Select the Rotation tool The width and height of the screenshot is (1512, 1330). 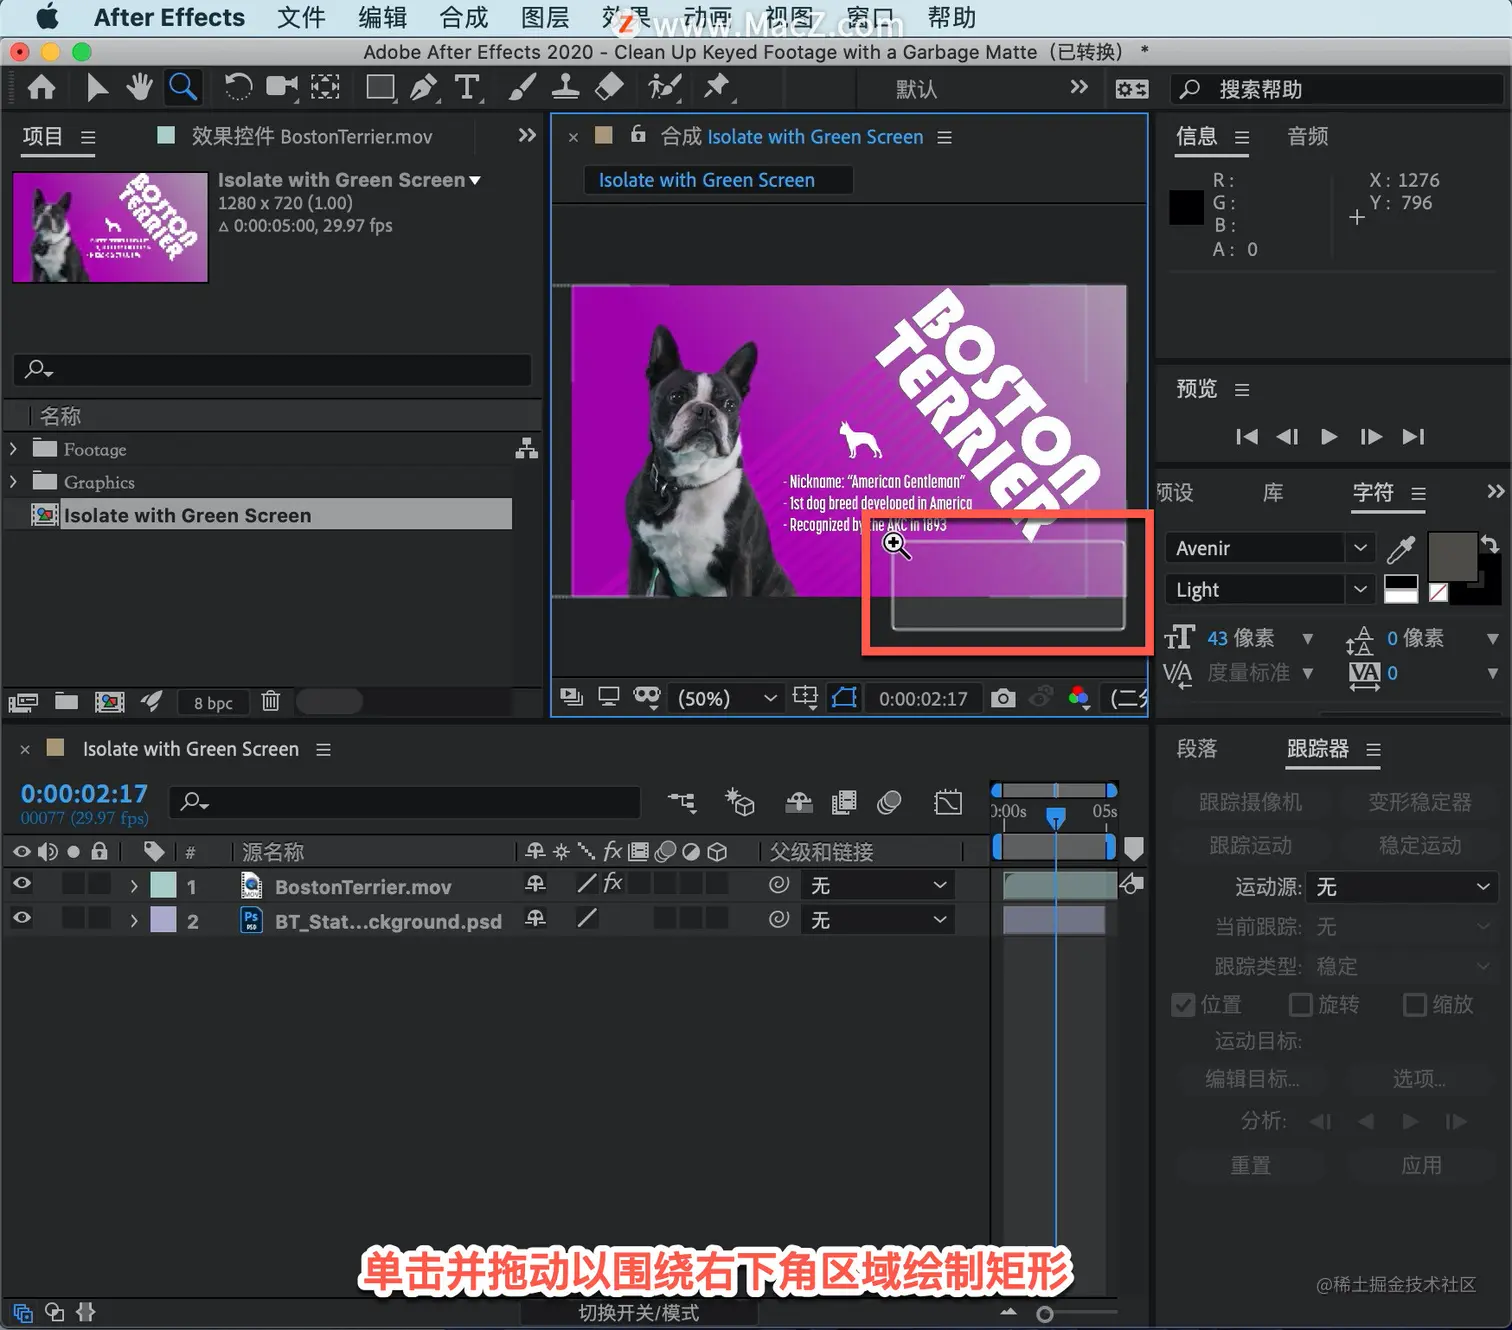pos(238,88)
